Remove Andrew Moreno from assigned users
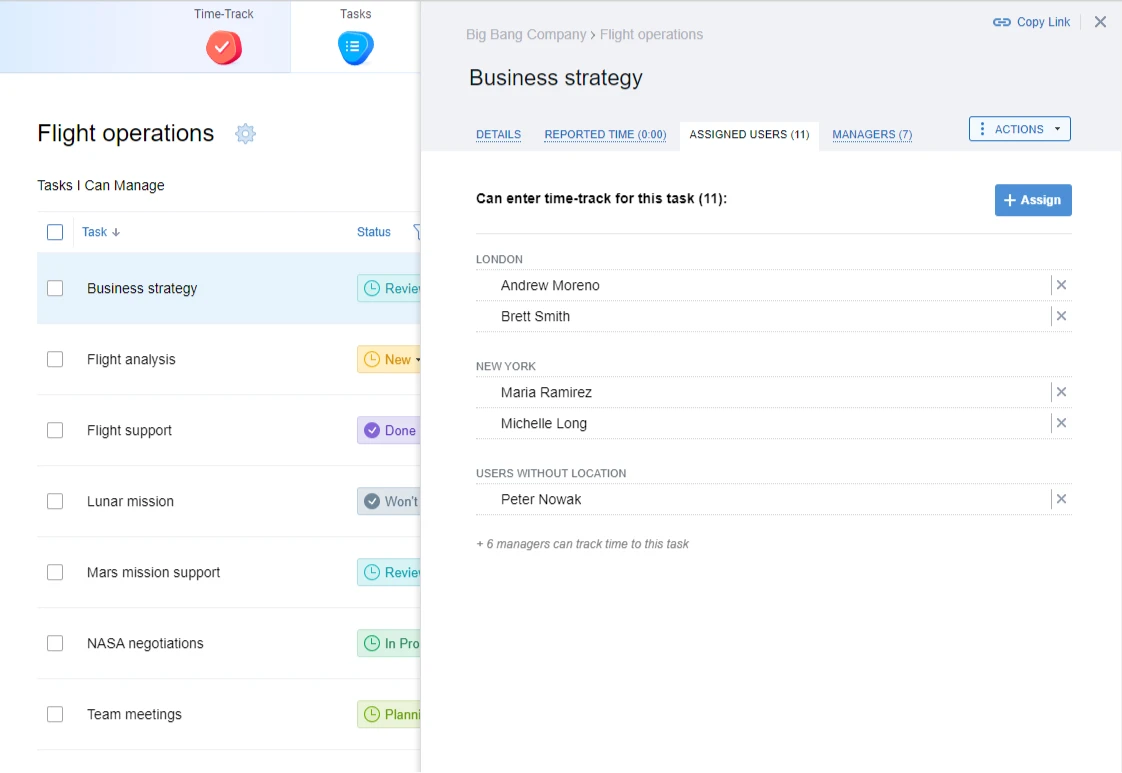This screenshot has width=1122, height=773. pos(1061,286)
